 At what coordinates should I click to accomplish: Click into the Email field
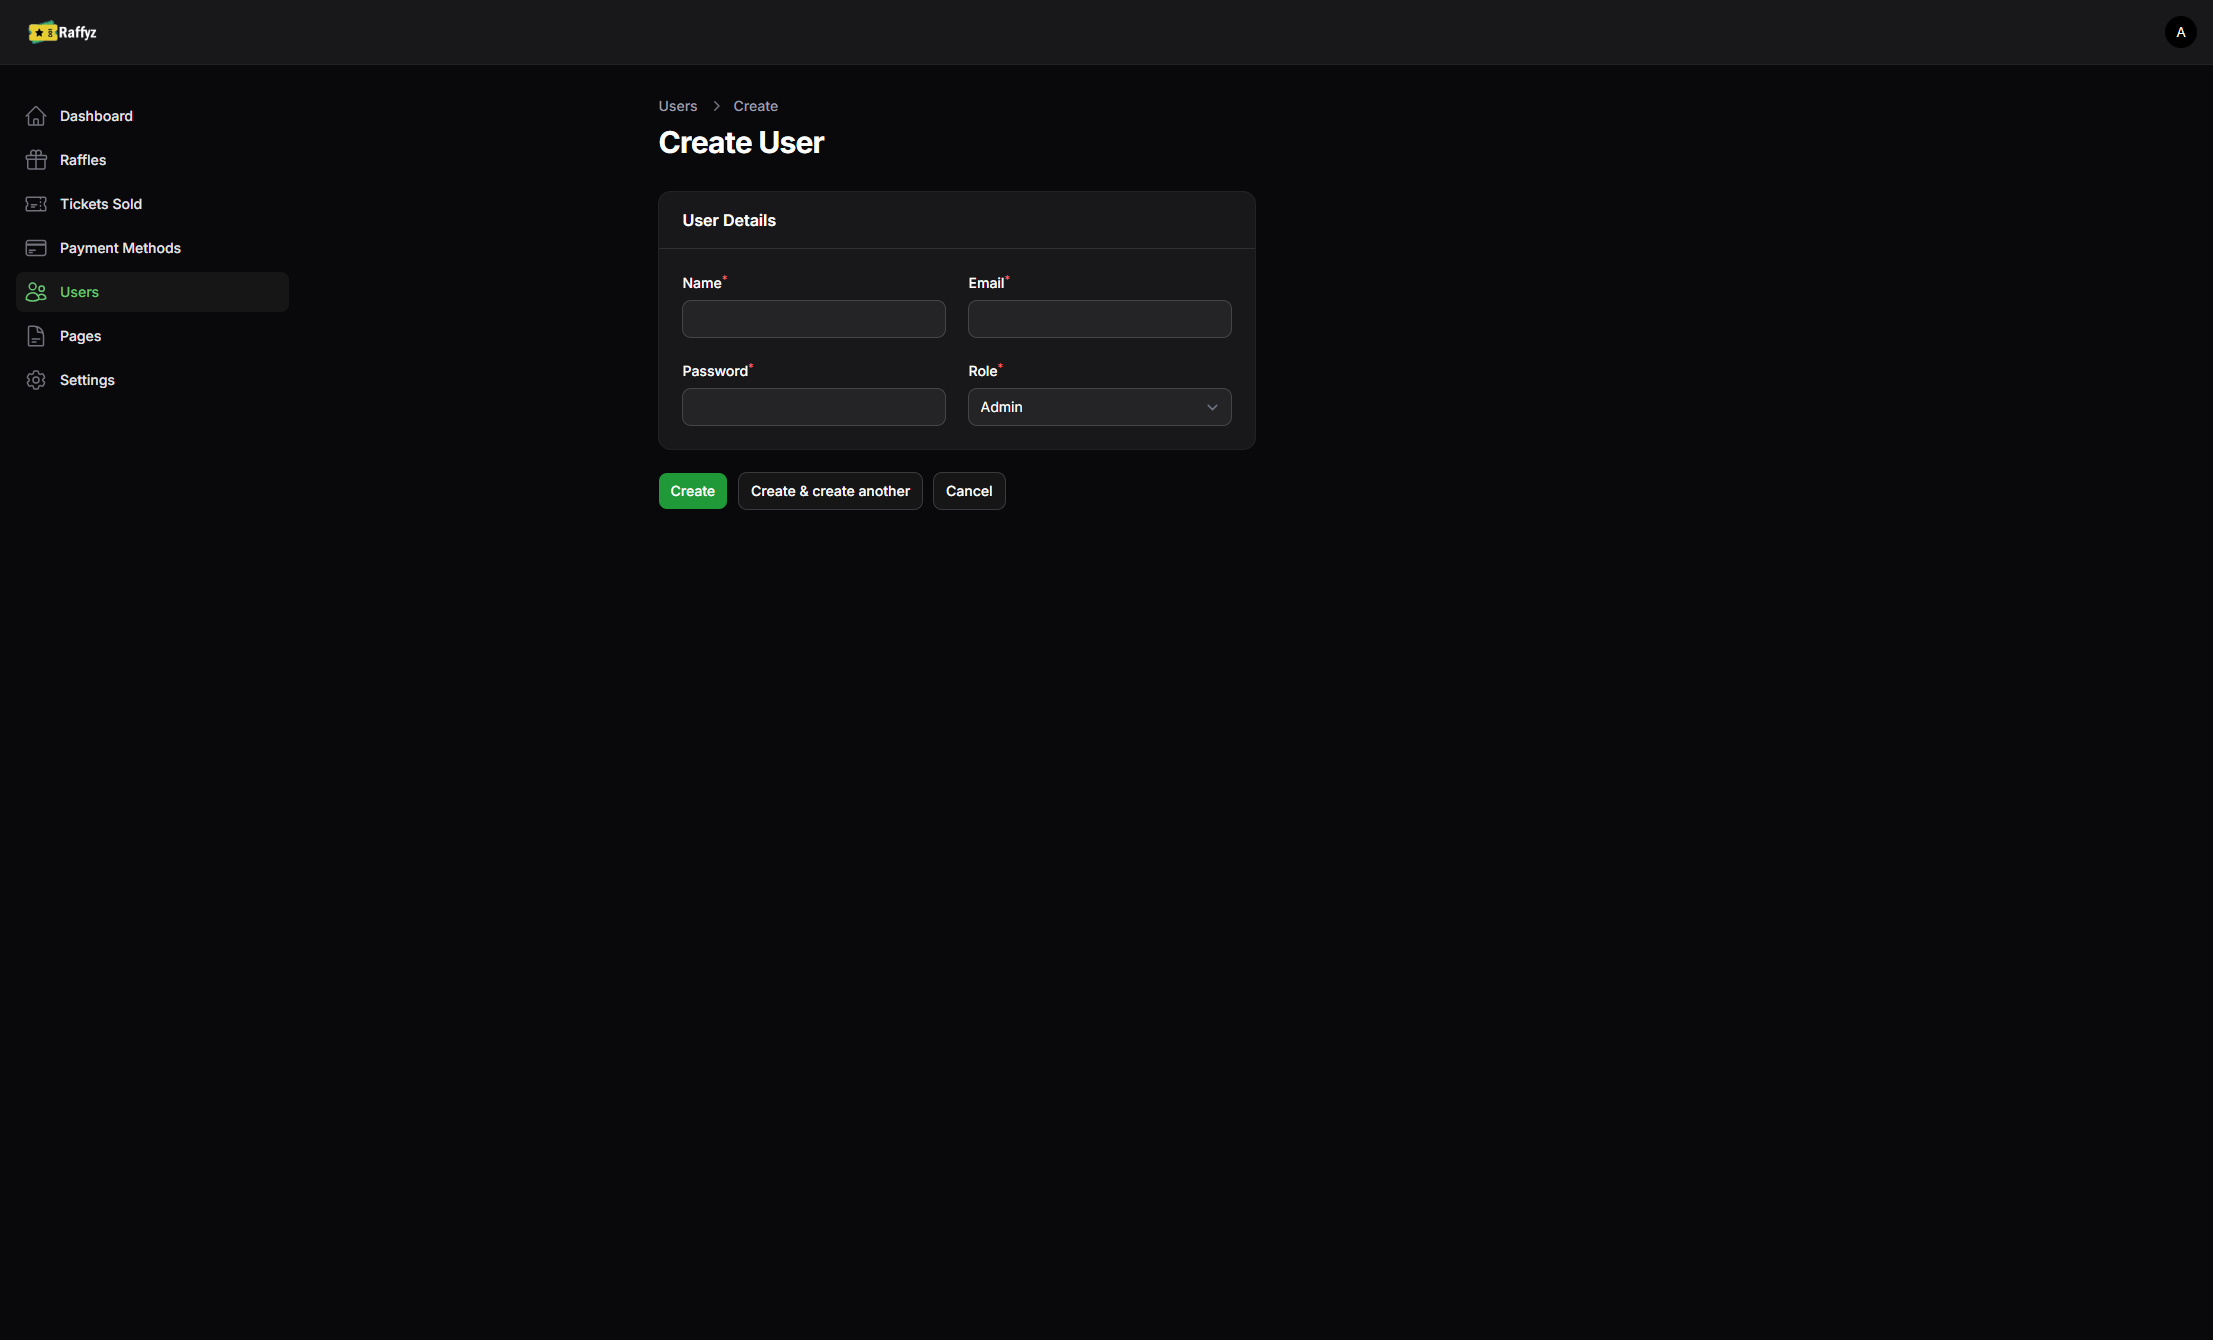[x=1099, y=319]
